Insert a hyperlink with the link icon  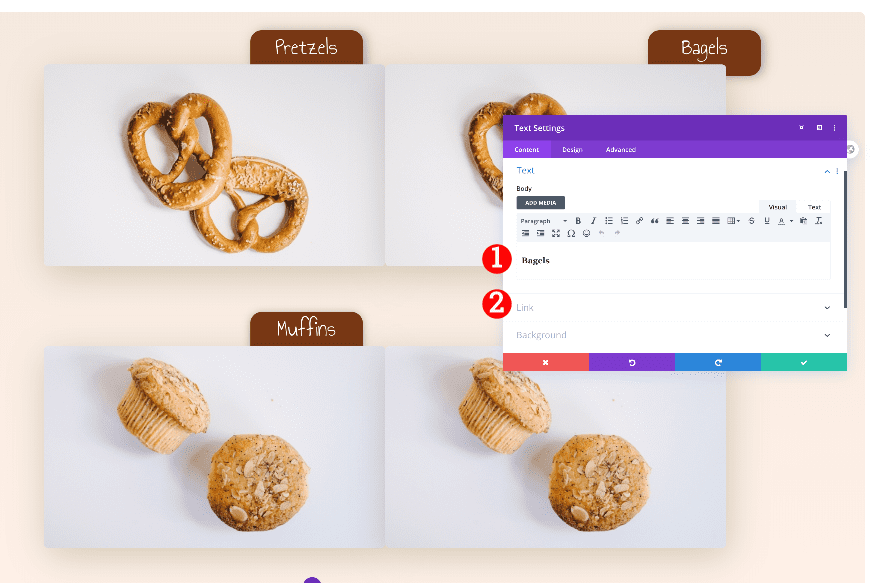(639, 221)
